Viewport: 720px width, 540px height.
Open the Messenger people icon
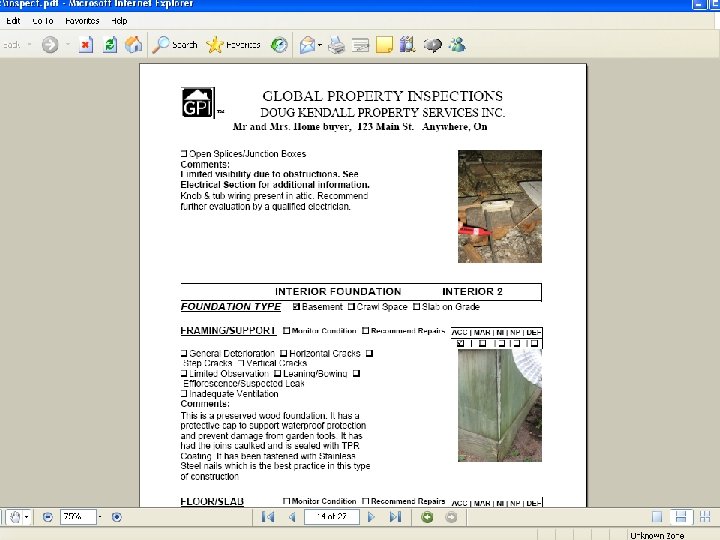click(x=457, y=45)
